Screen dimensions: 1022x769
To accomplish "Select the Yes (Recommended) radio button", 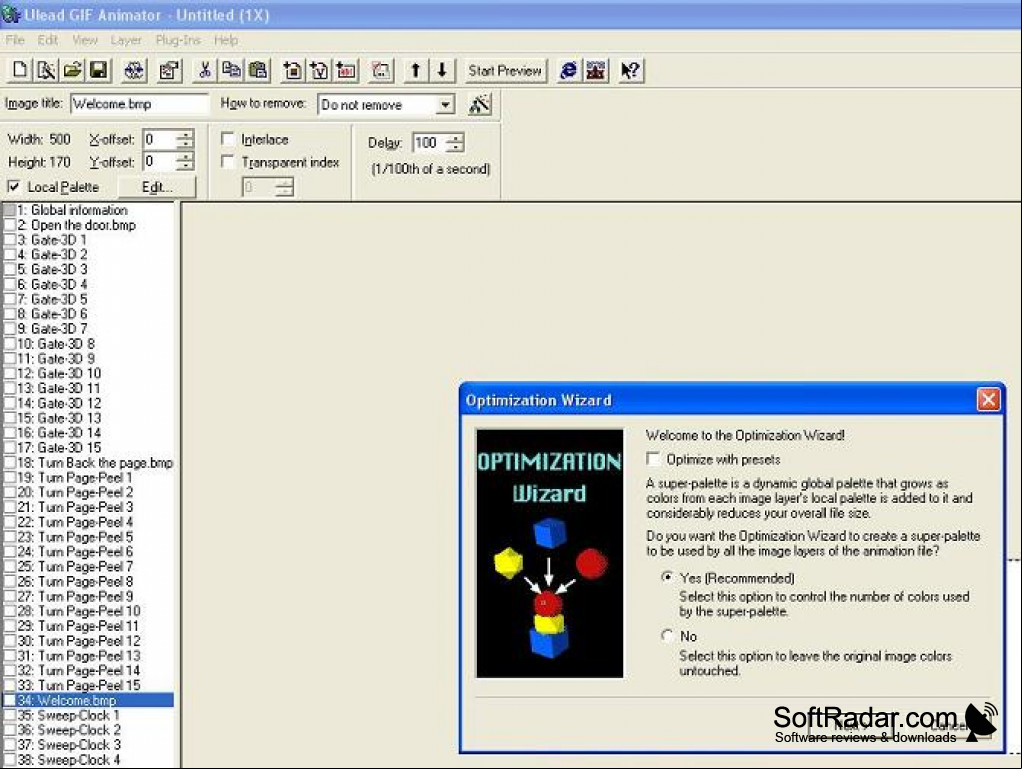I will [667, 577].
